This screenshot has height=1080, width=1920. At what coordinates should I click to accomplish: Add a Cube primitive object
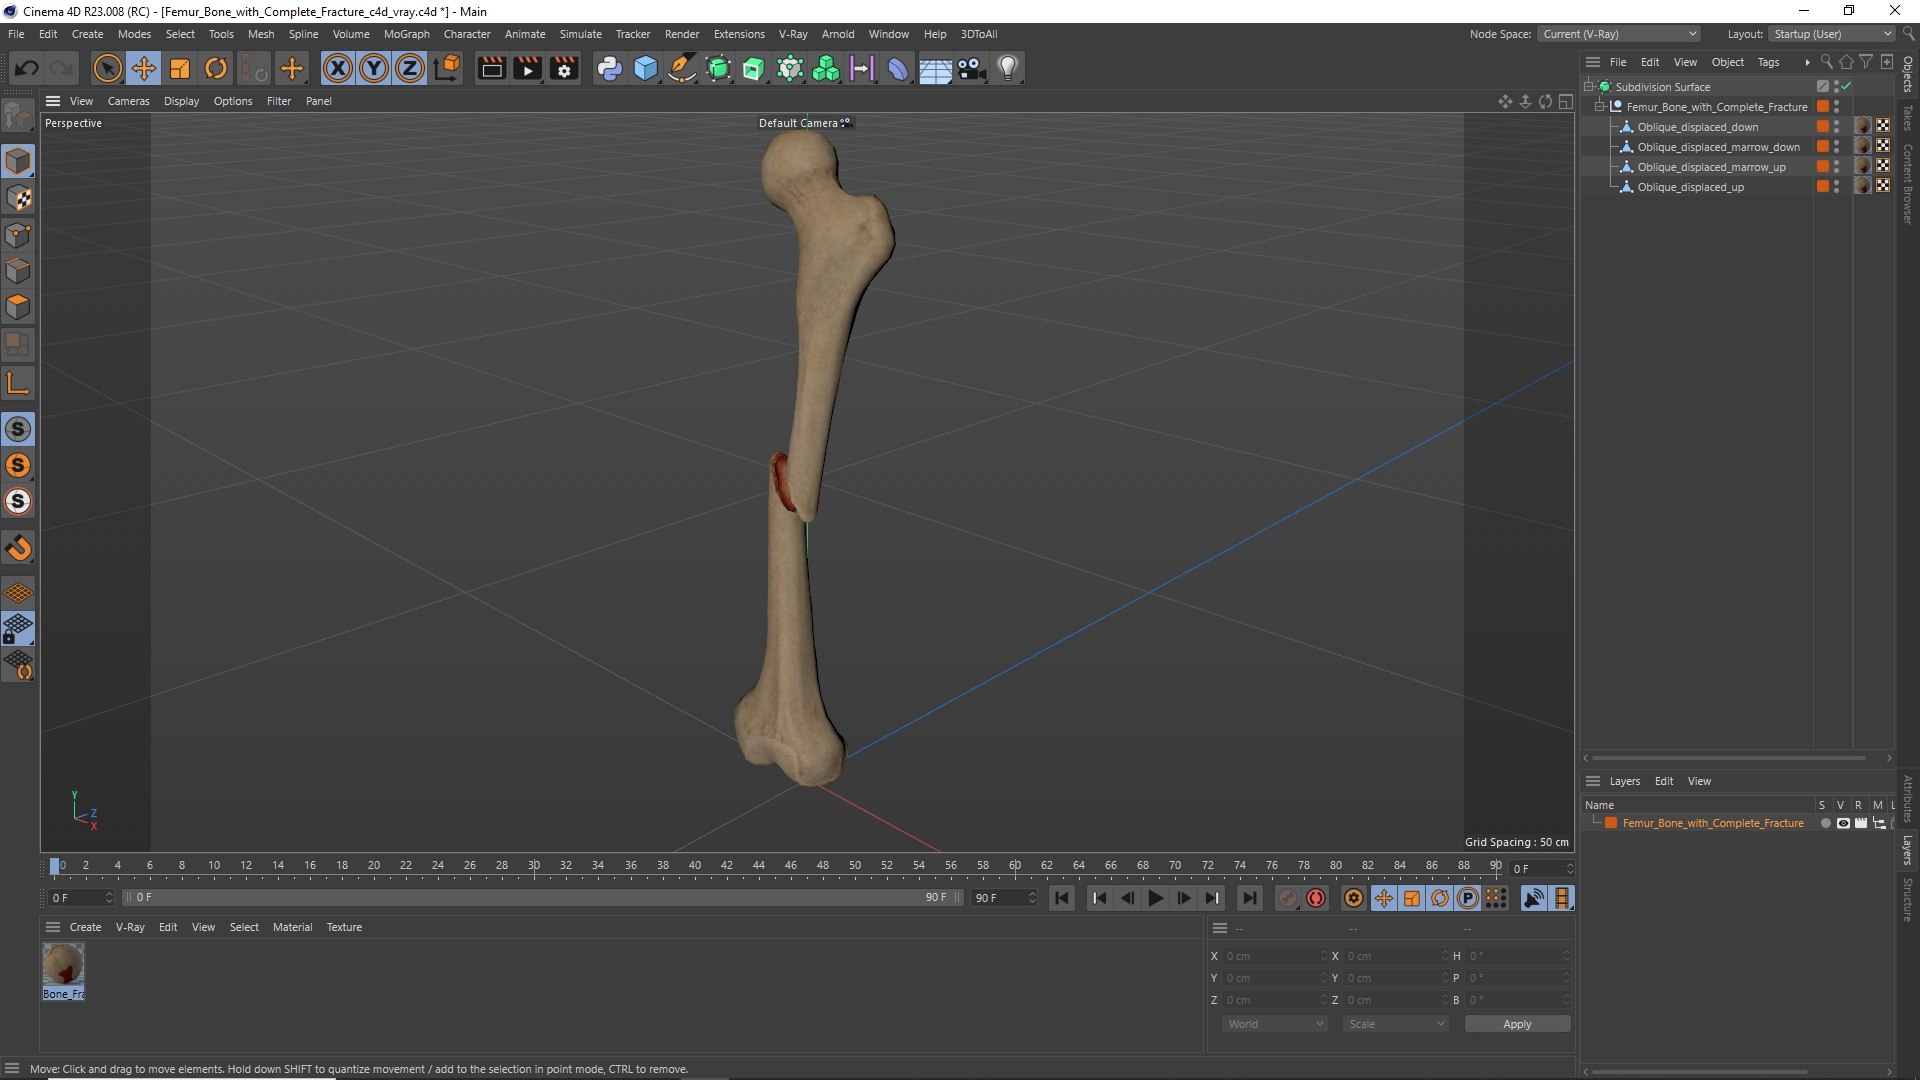pyautogui.click(x=646, y=68)
